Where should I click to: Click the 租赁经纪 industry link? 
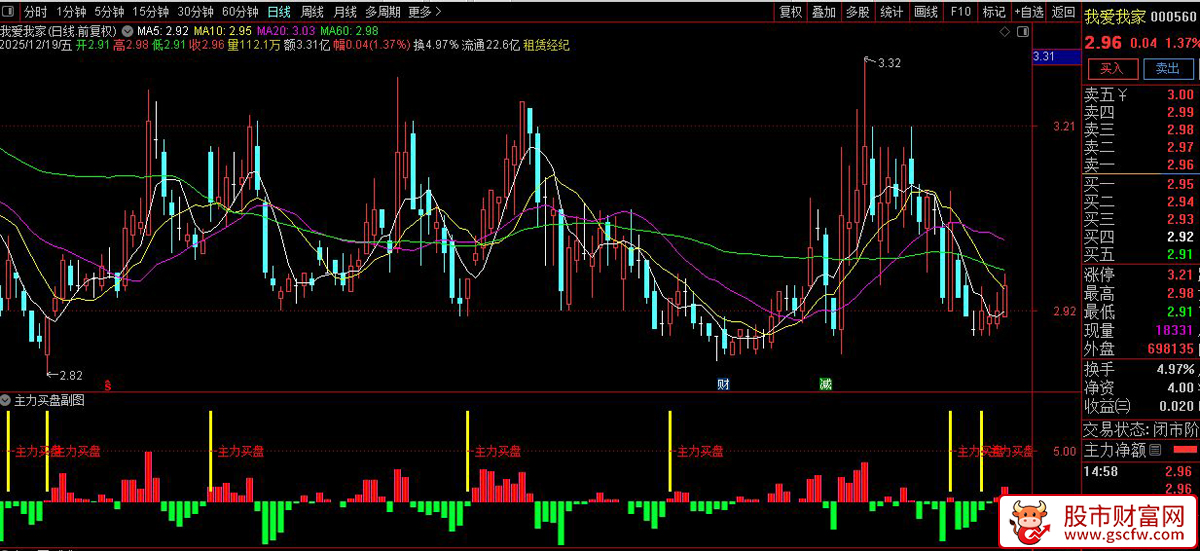tap(546, 45)
